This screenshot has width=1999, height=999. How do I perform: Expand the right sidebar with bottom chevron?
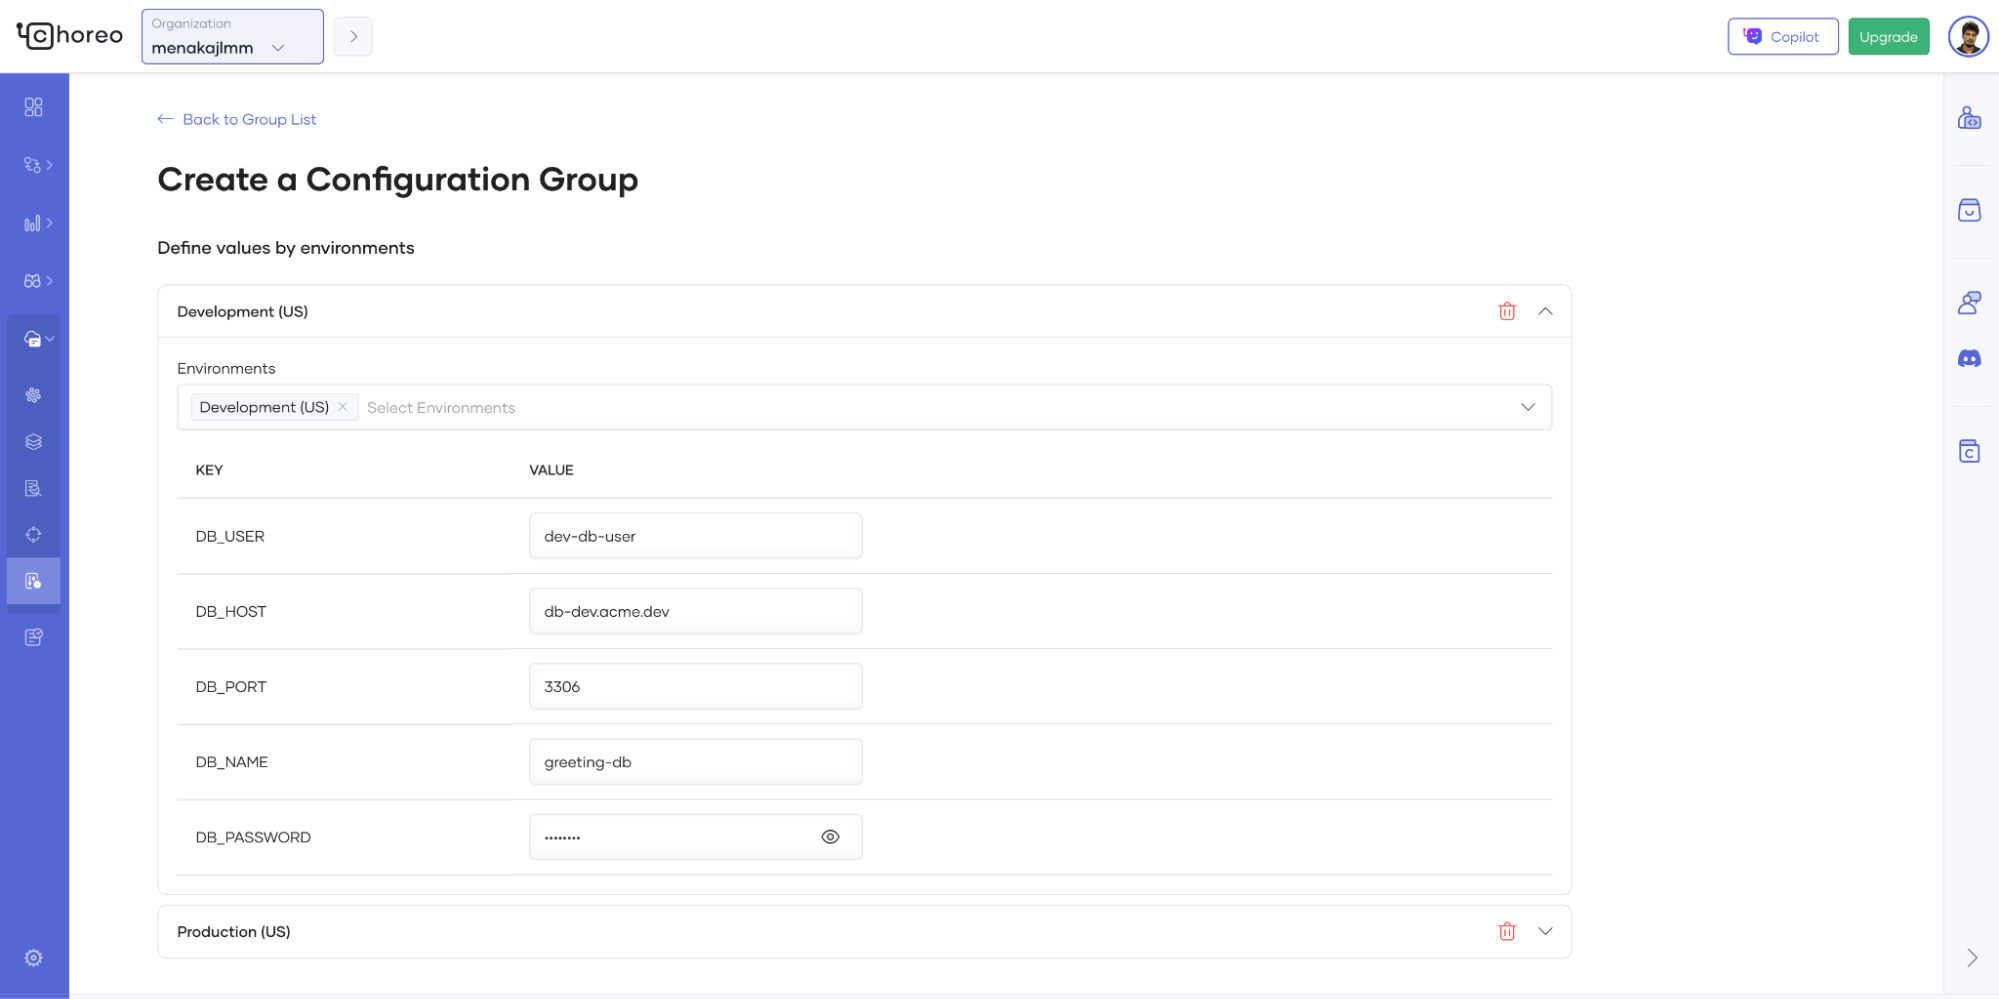[1971, 957]
